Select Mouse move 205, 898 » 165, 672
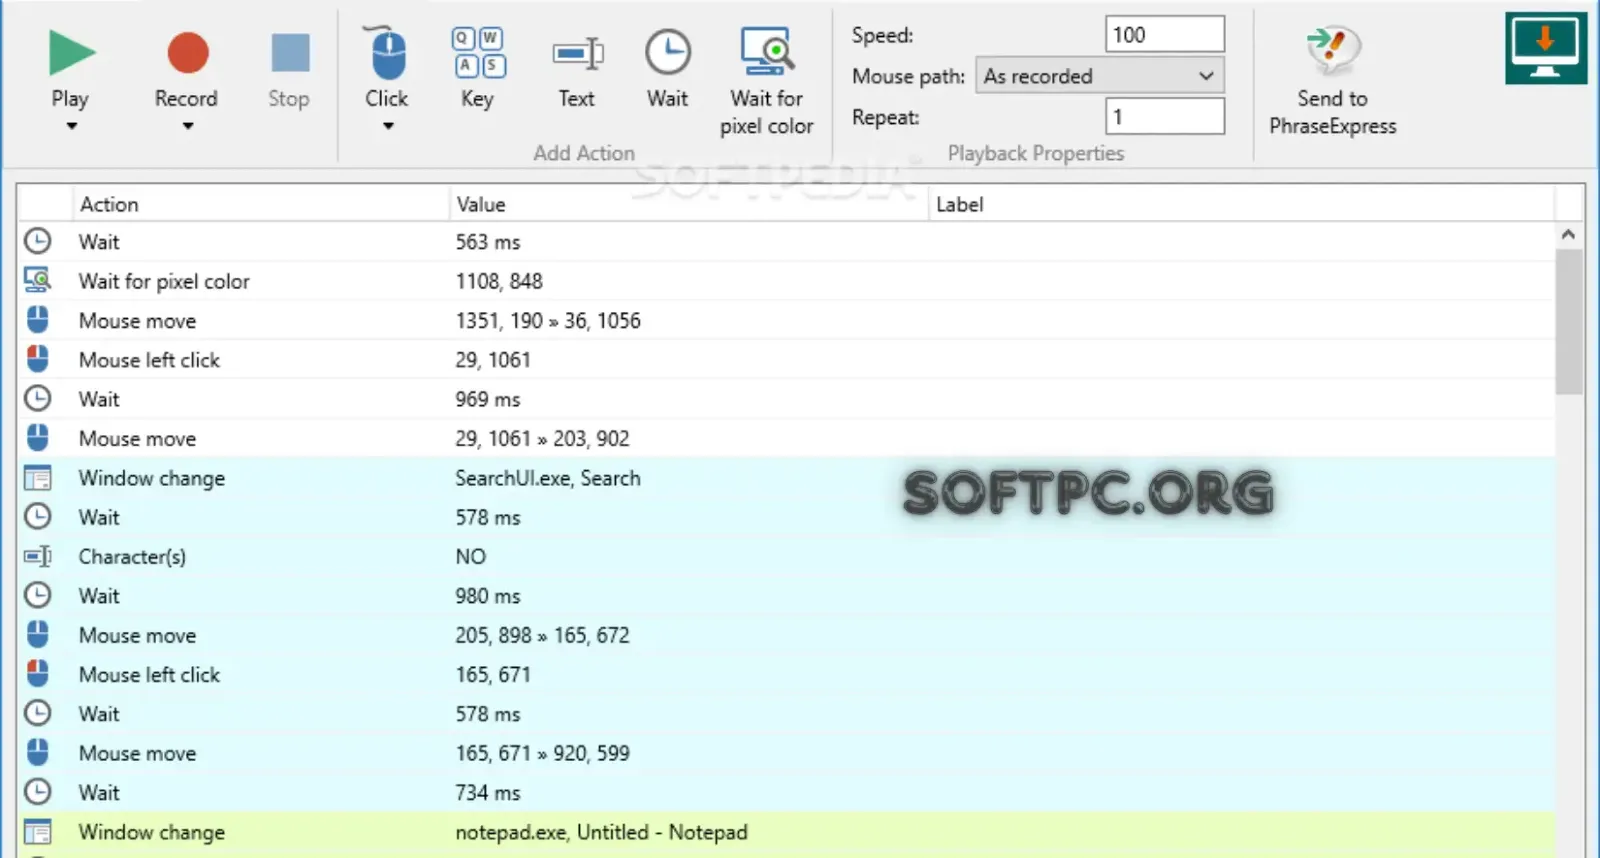The image size is (1600, 858). click(786, 635)
